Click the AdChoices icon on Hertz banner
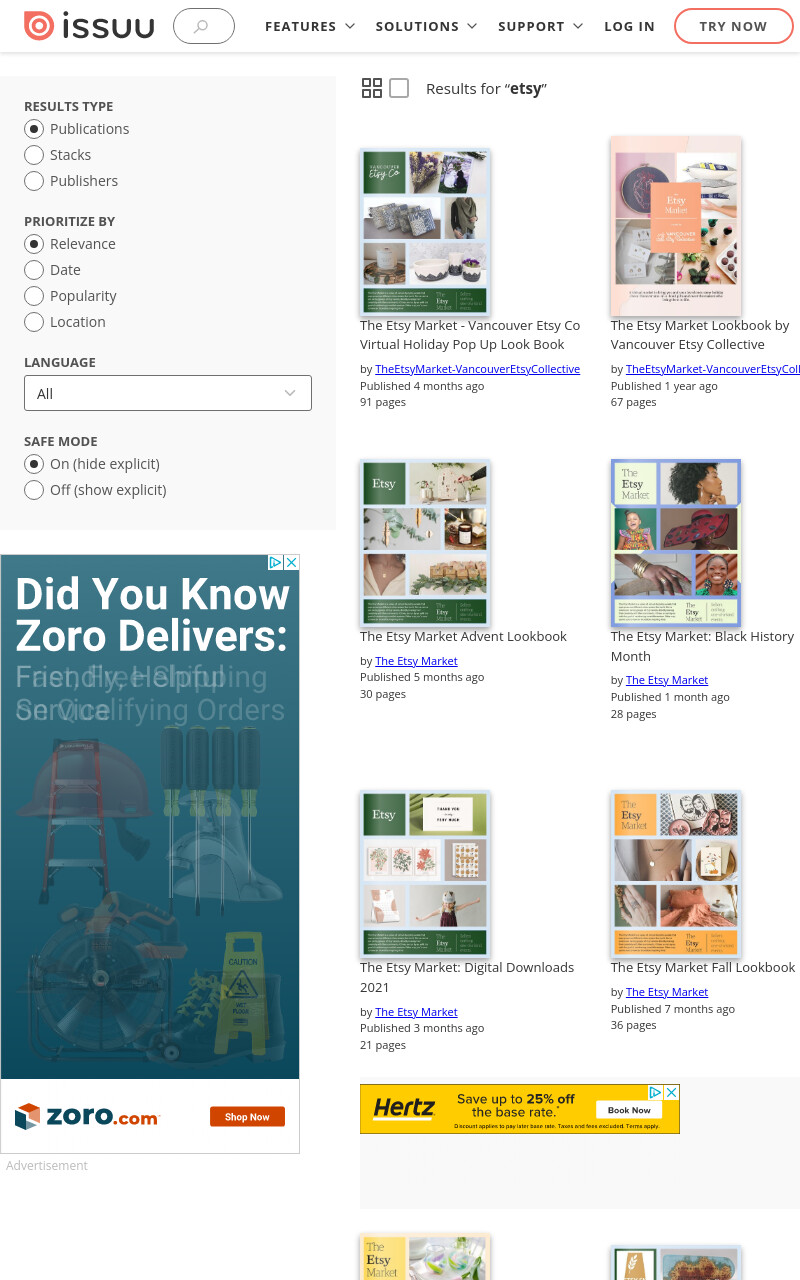Screen dimensions: 800x1280 tap(656, 1093)
